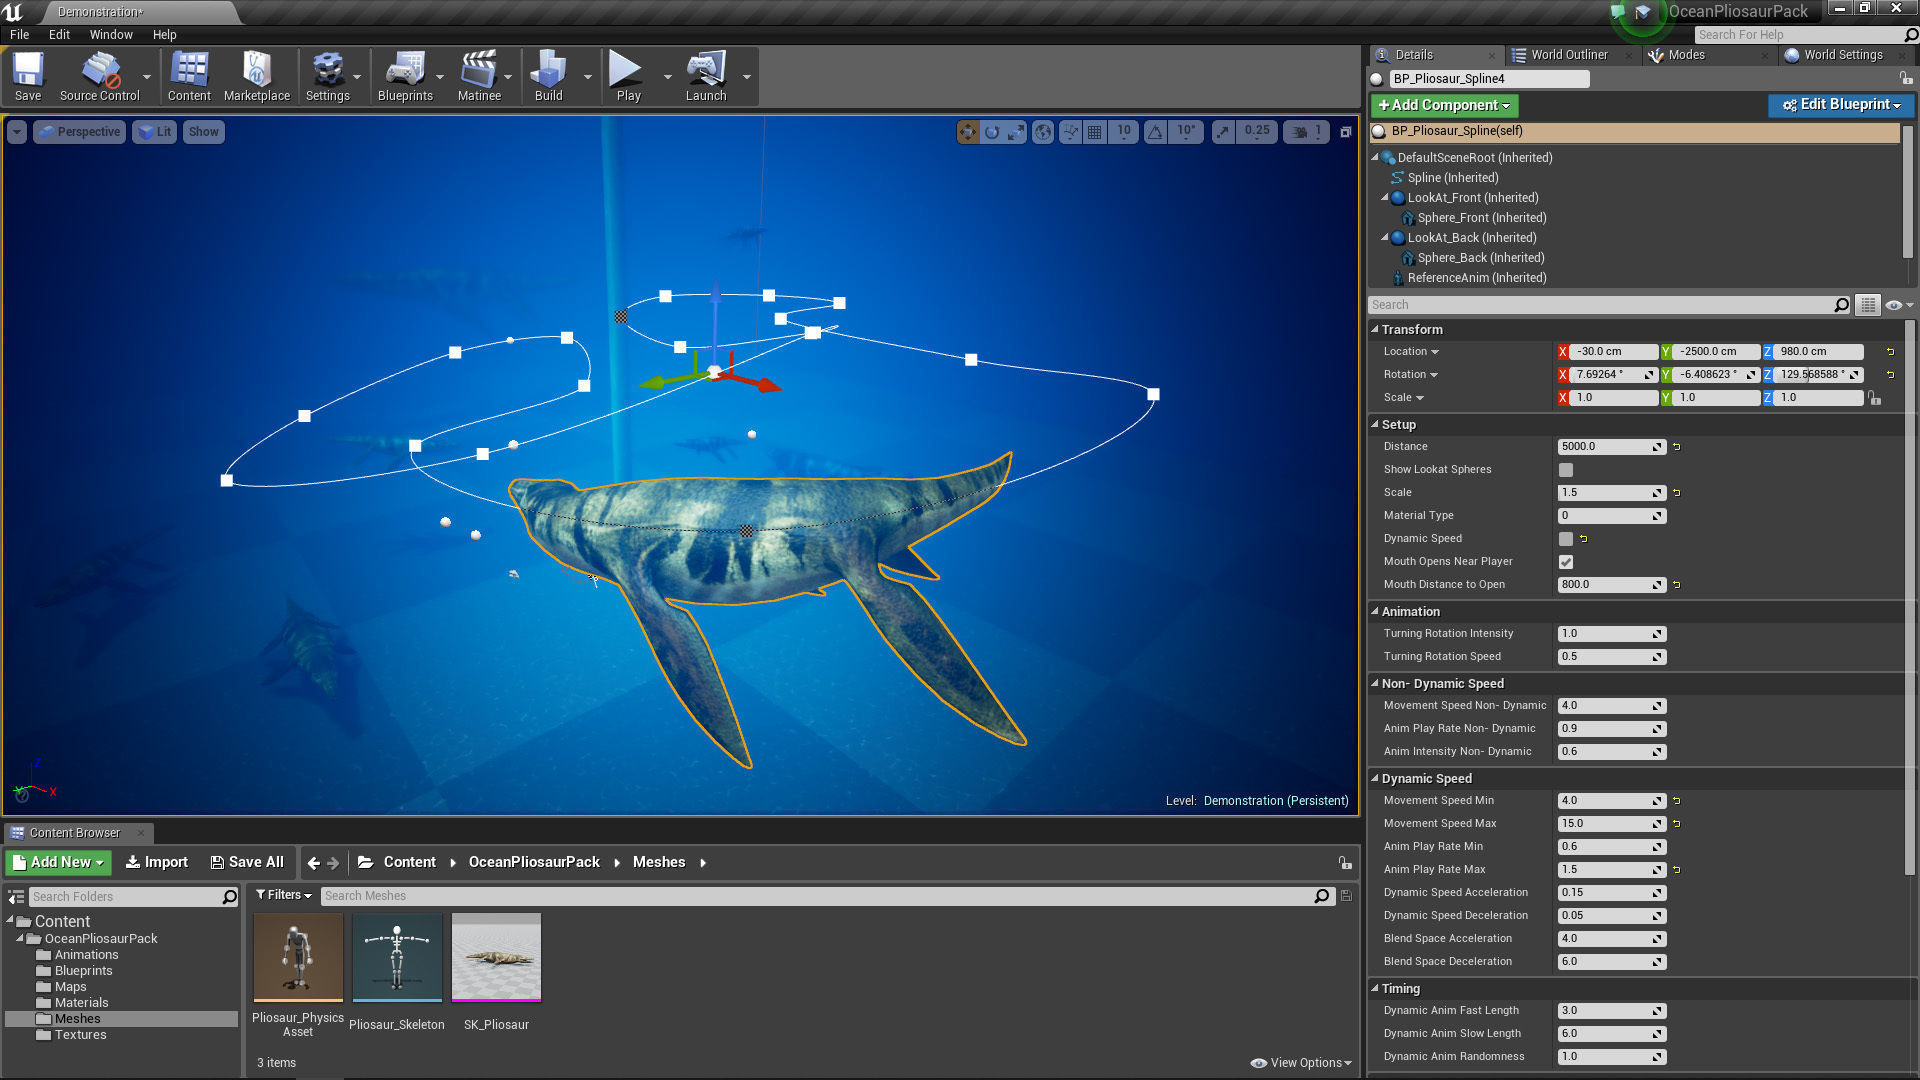Collapse the Dynamic Speed section

point(1375,778)
